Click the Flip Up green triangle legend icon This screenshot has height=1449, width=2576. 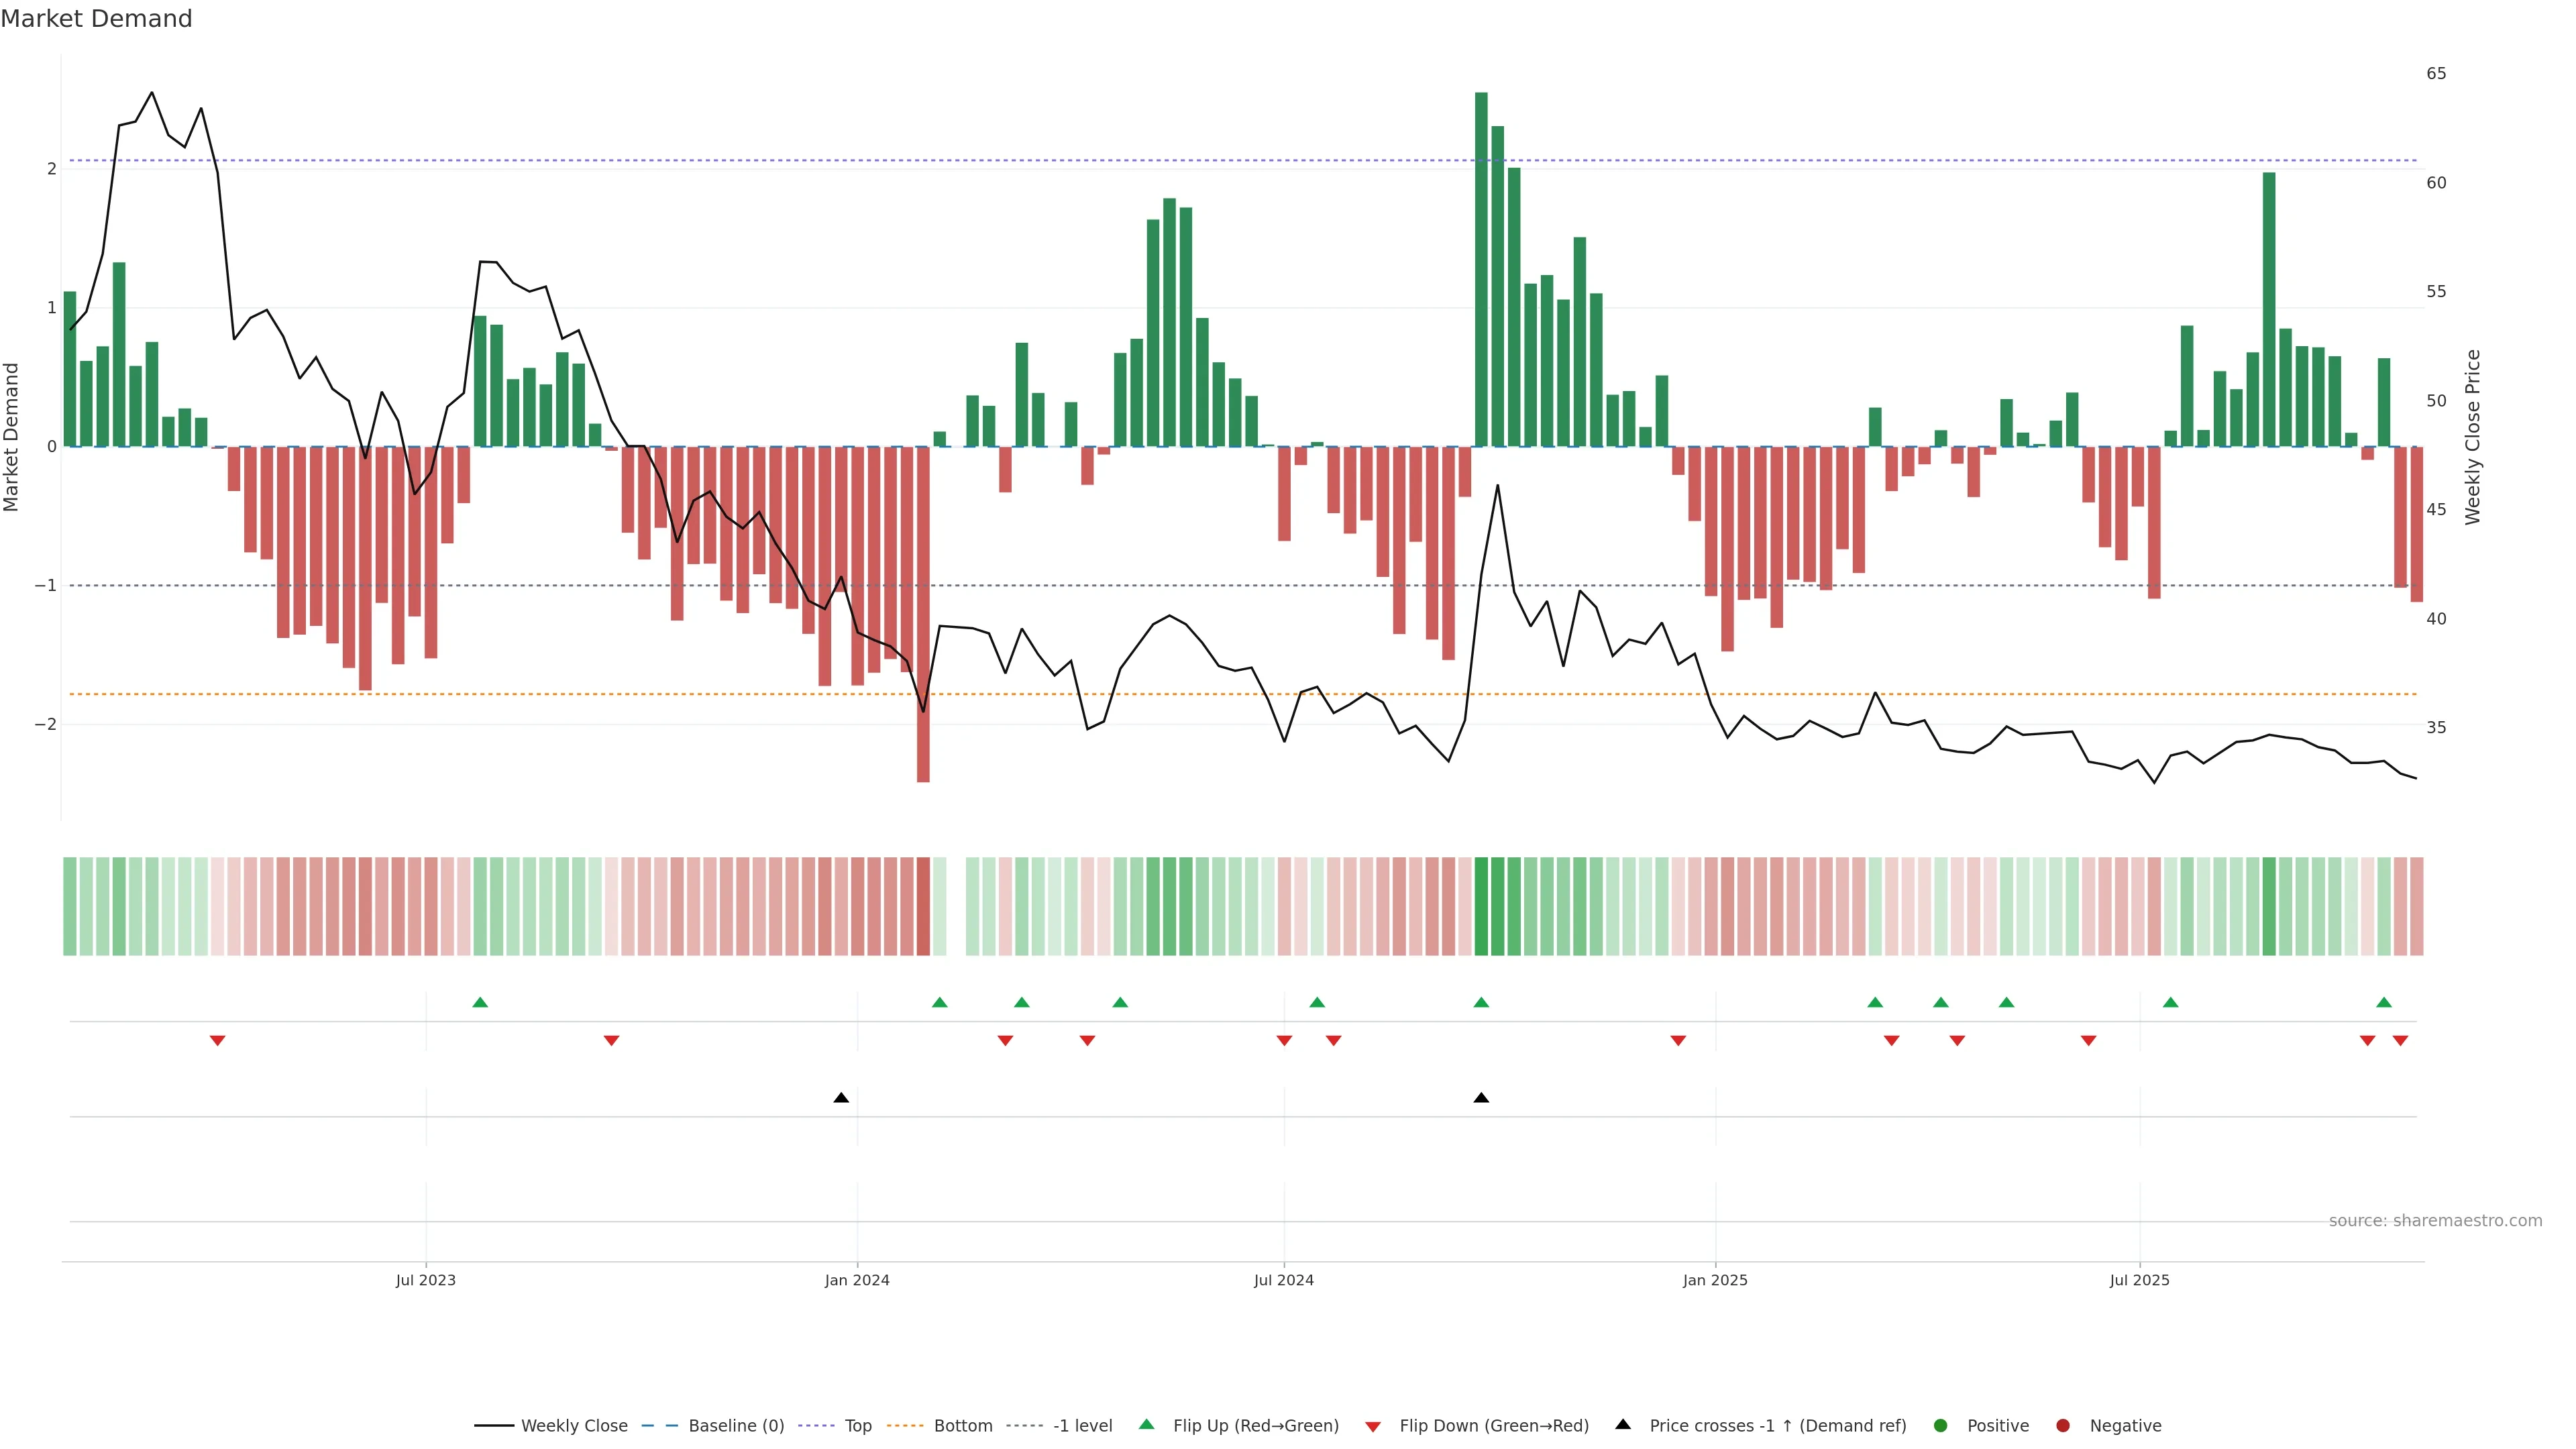point(1147,1425)
